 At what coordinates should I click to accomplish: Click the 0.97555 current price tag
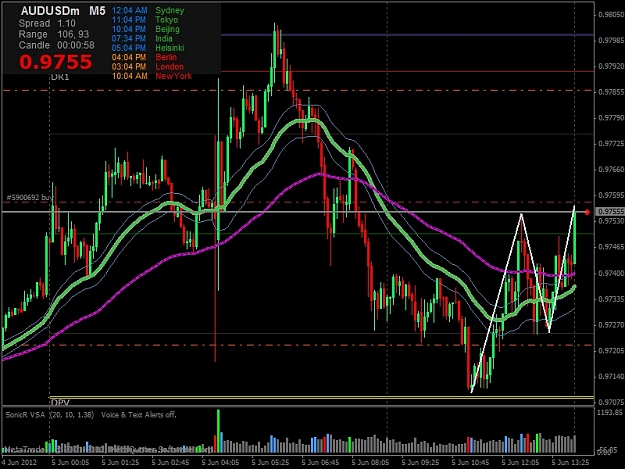(x=610, y=212)
